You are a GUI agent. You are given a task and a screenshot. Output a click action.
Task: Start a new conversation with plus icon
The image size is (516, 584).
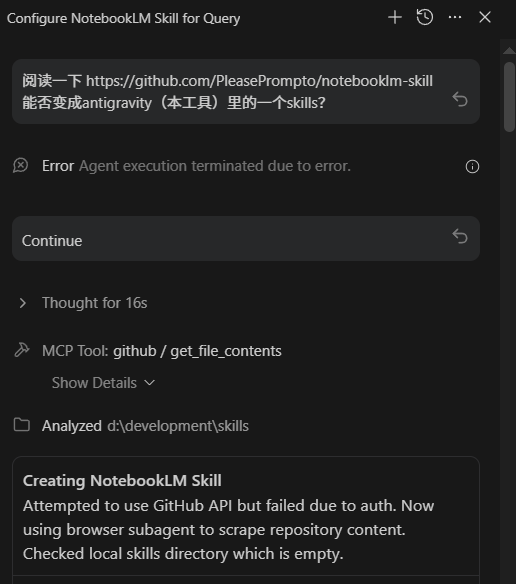point(395,18)
